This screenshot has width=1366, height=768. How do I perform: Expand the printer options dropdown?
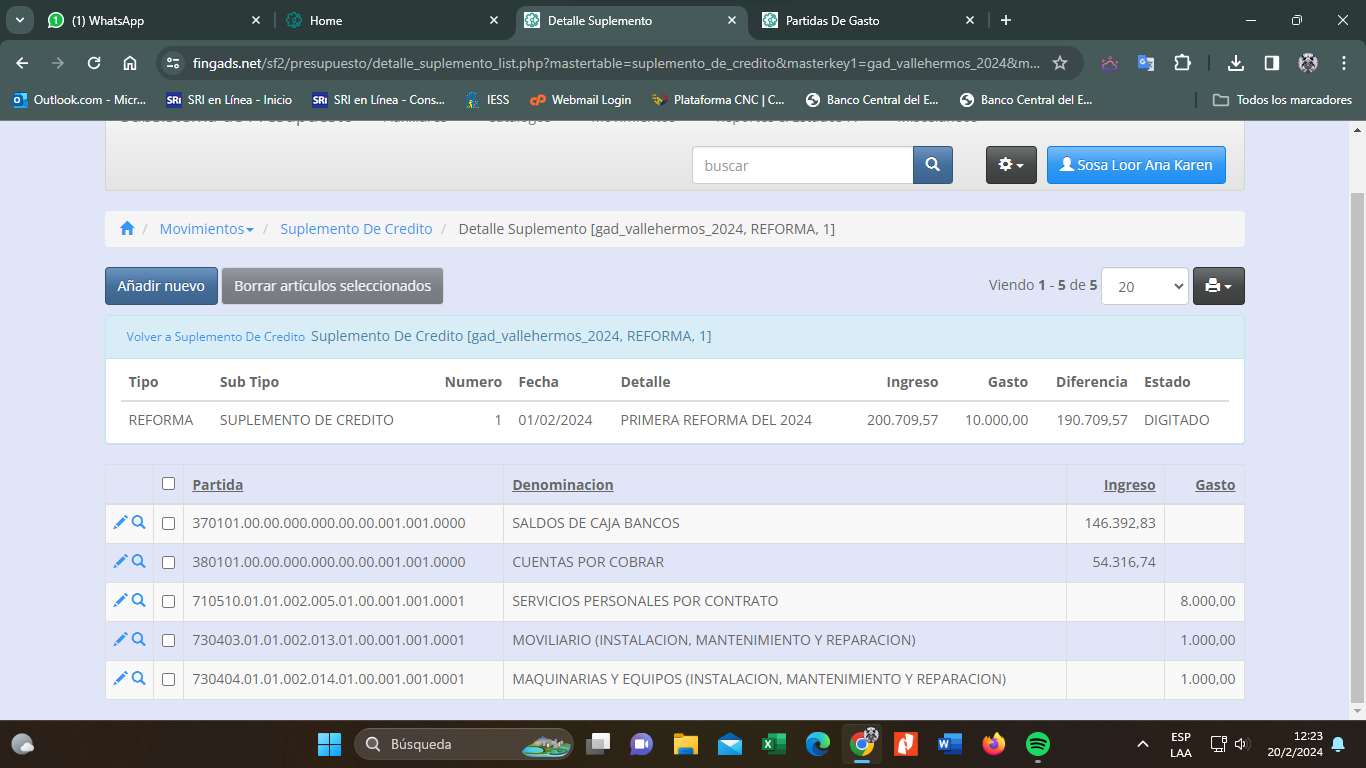tap(1218, 286)
